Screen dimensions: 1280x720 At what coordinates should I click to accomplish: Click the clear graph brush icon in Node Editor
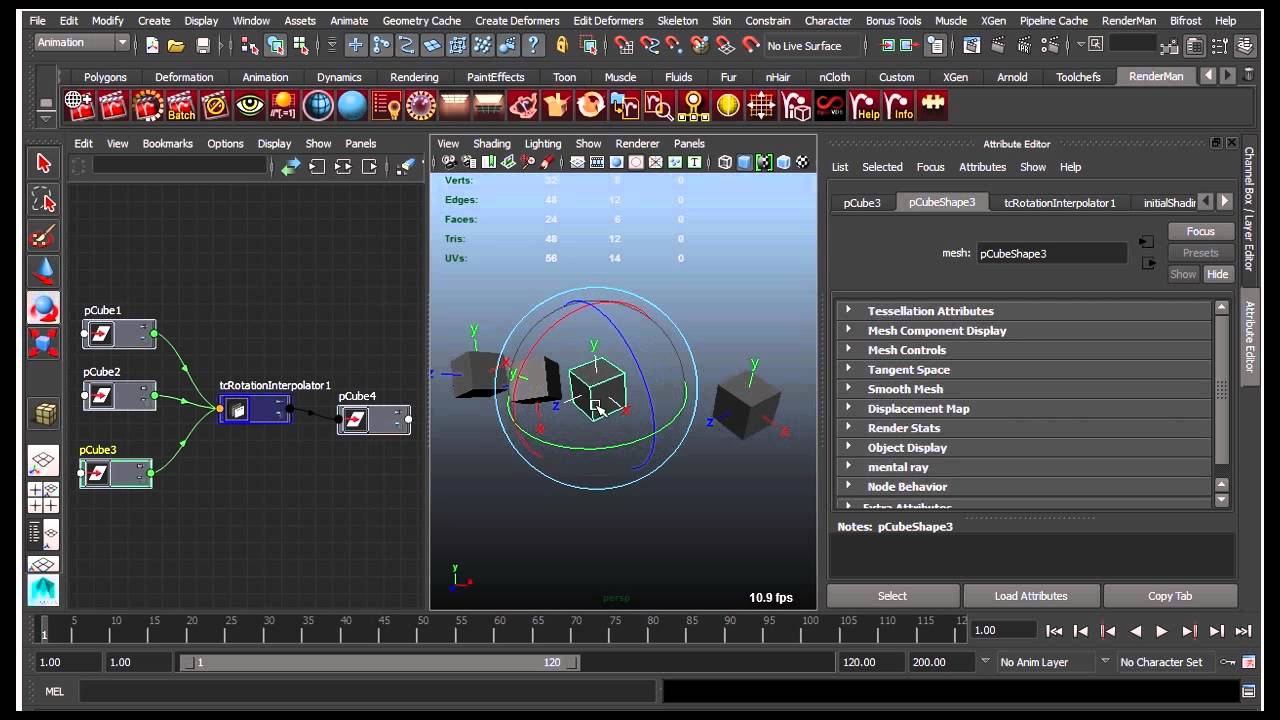pos(407,167)
